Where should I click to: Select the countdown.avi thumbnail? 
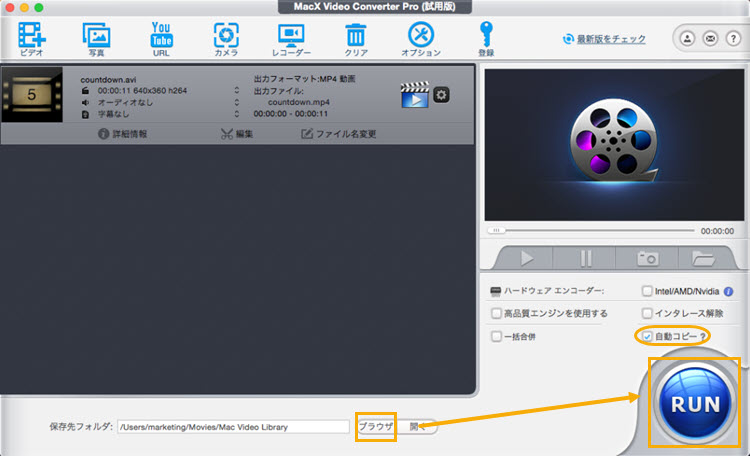pyautogui.click(x=32, y=94)
